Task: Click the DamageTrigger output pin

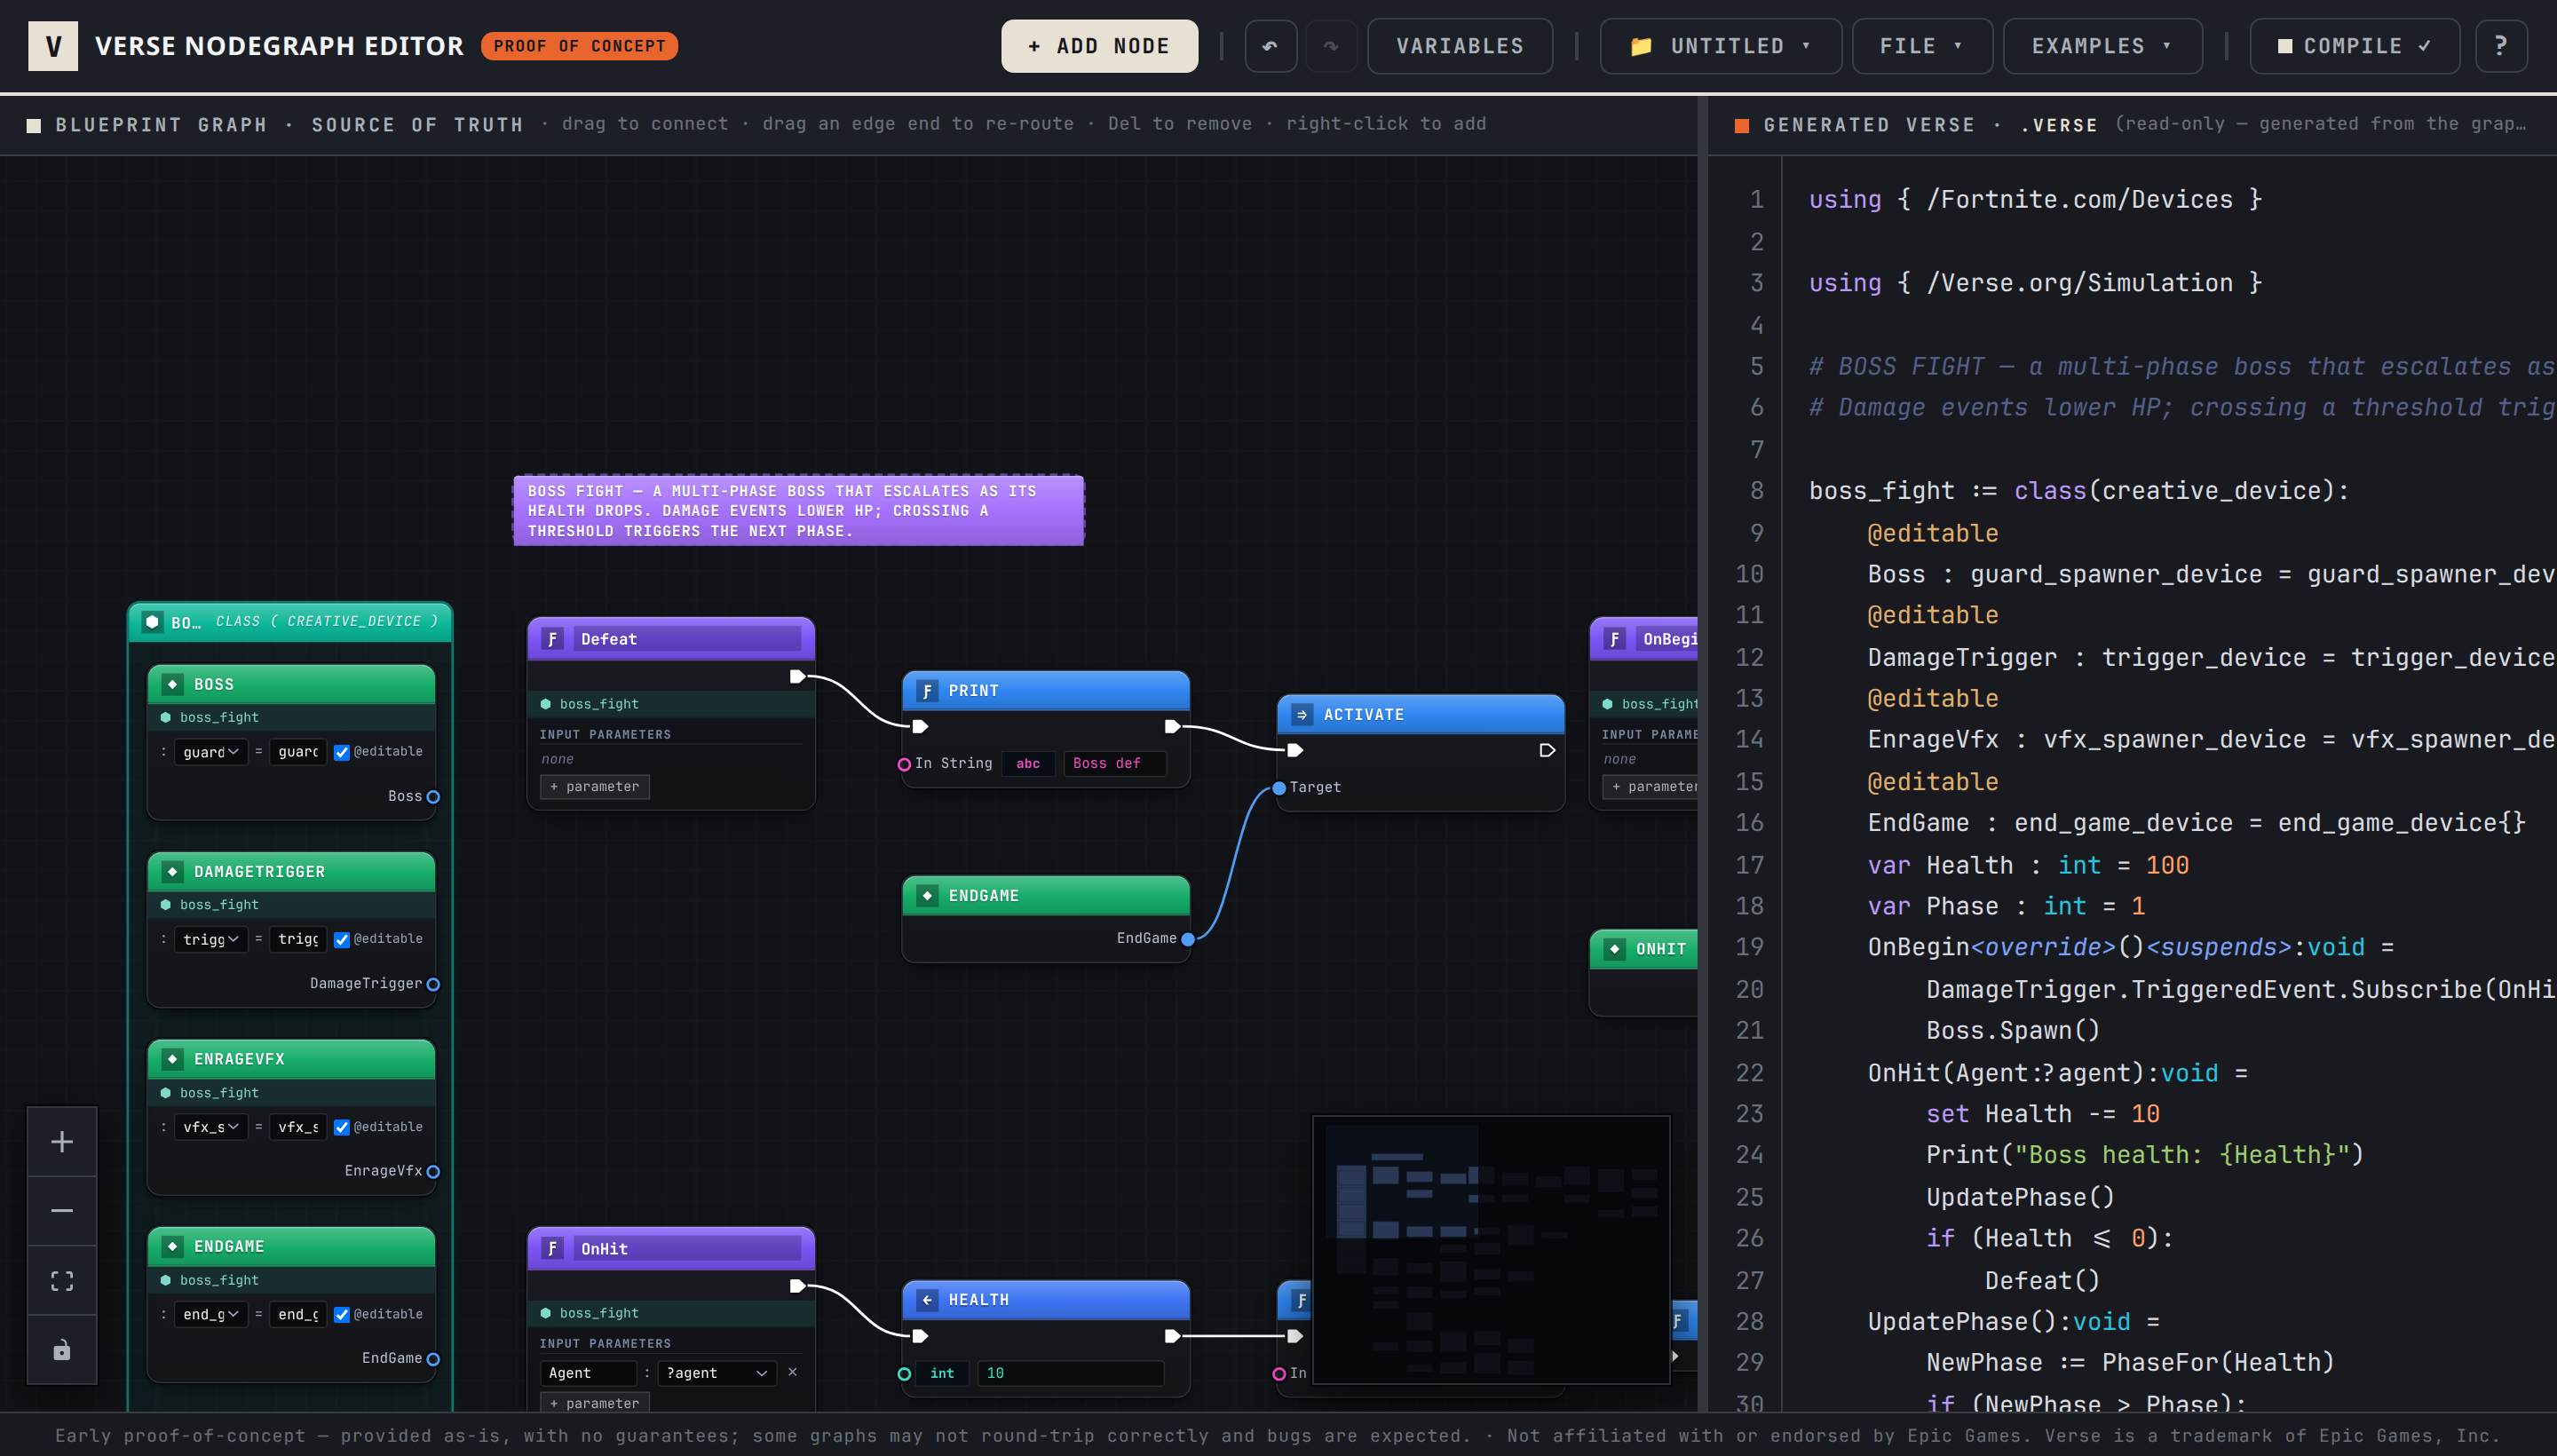Action: (433, 984)
